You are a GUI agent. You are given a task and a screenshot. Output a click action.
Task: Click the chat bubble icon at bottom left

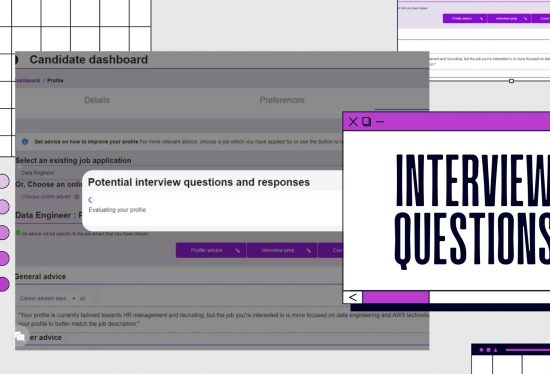[20, 337]
